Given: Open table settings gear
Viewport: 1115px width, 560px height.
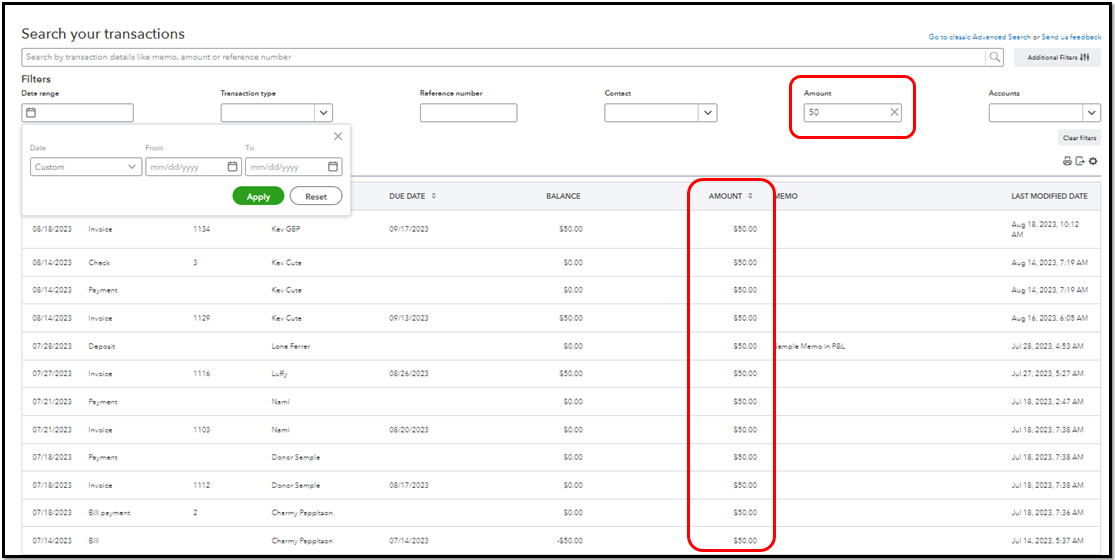Looking at the screenshot, I should click(x=1093, y=161).
